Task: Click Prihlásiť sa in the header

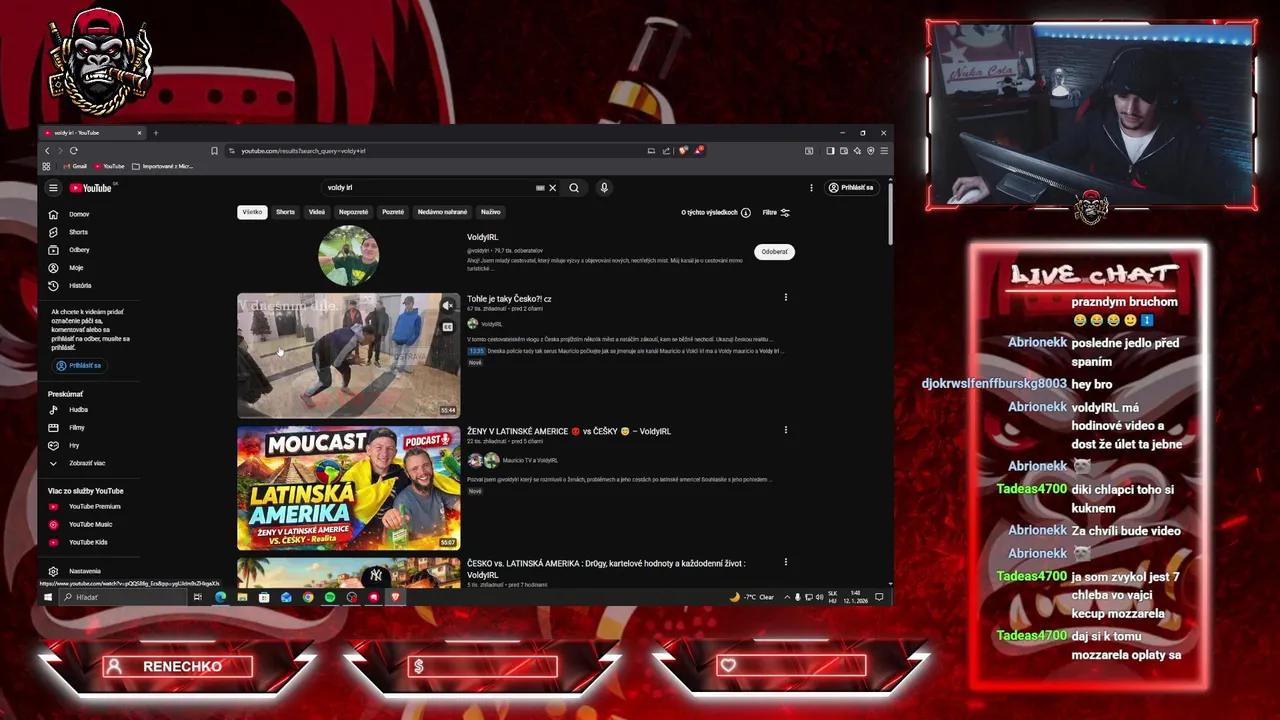Action: 851,188
